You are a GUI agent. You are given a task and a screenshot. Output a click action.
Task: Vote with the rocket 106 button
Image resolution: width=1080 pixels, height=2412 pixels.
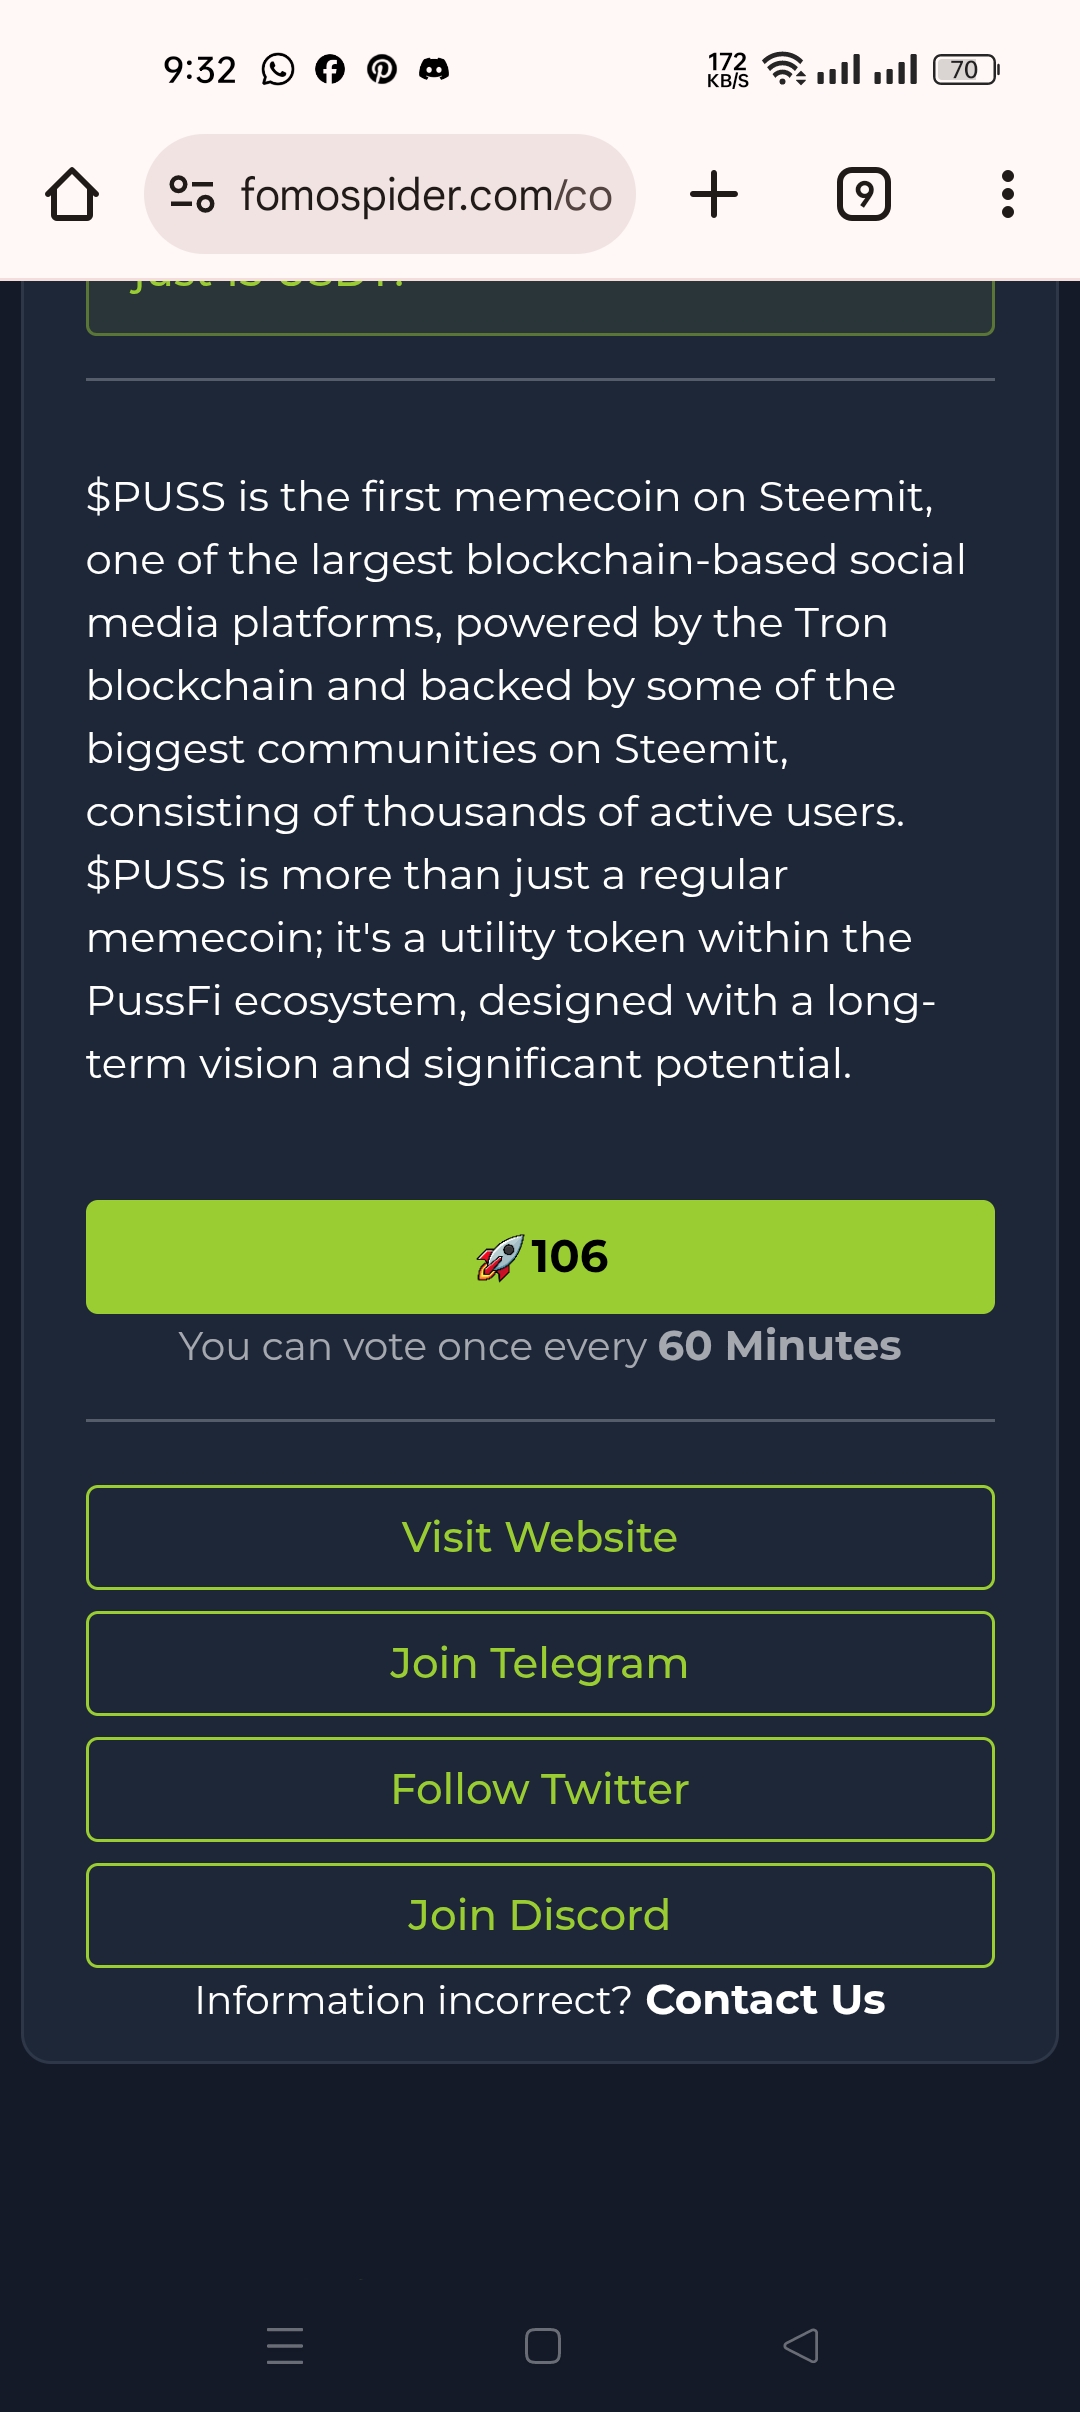pos(540,1257)
